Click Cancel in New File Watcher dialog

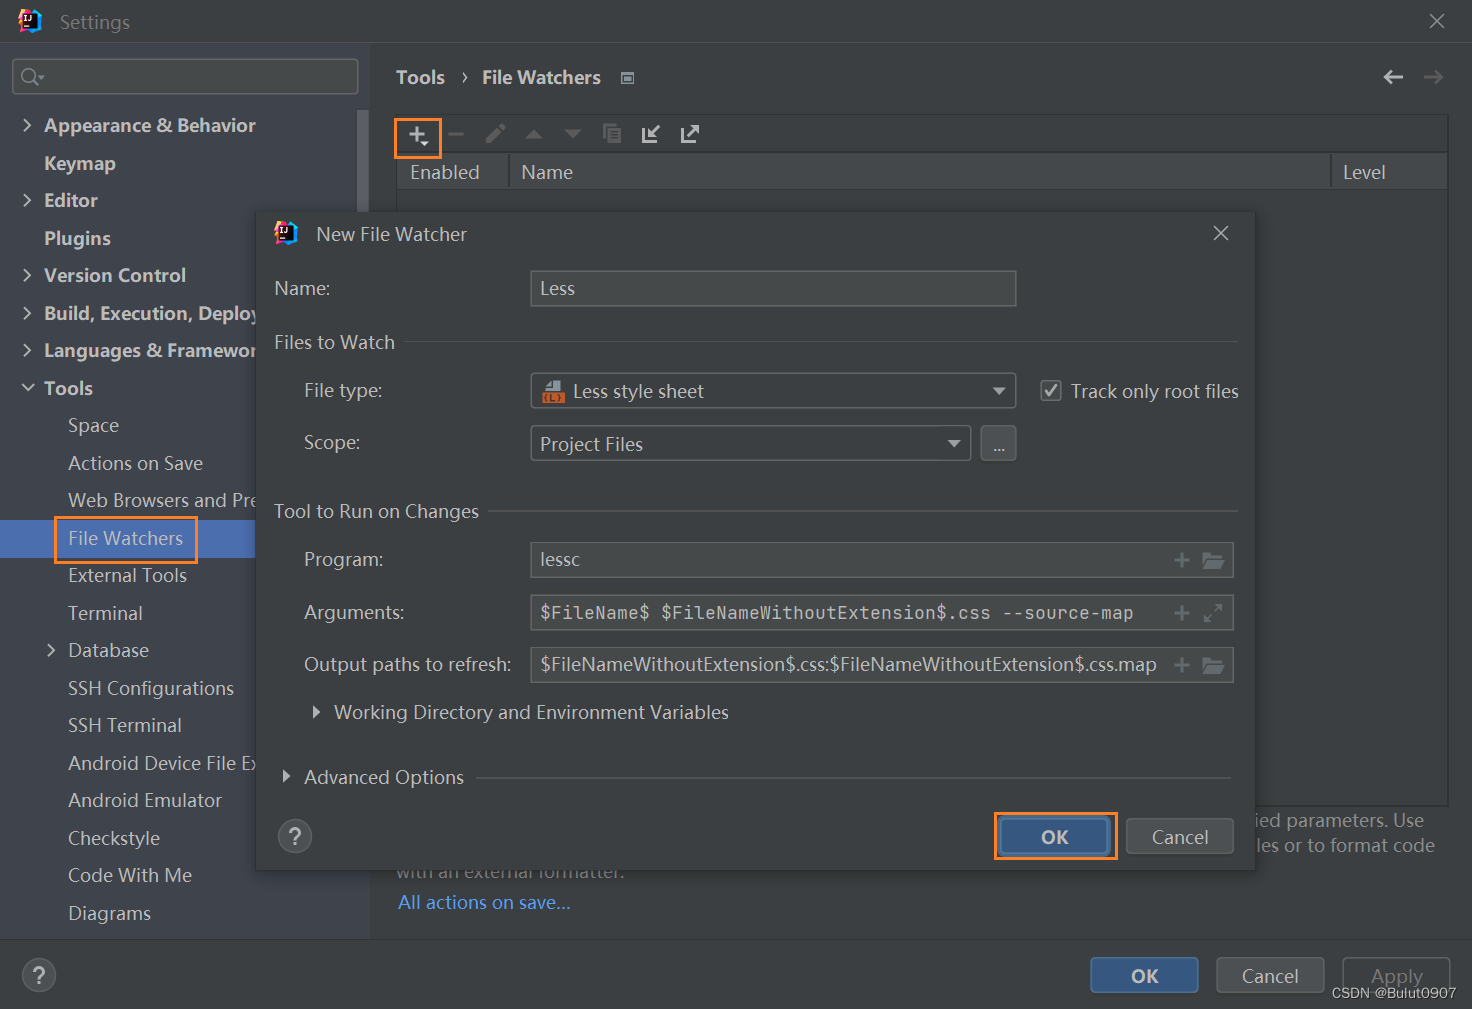coord(1180,836)
